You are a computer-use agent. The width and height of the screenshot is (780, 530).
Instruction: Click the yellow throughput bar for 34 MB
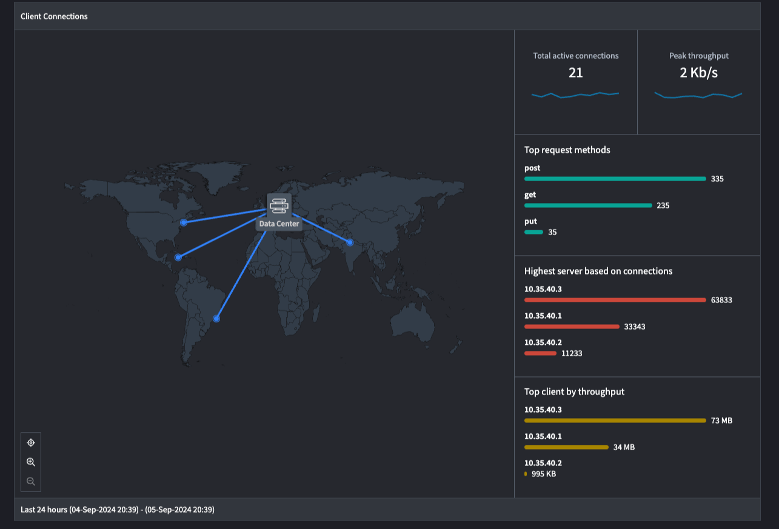pos(566,447)
